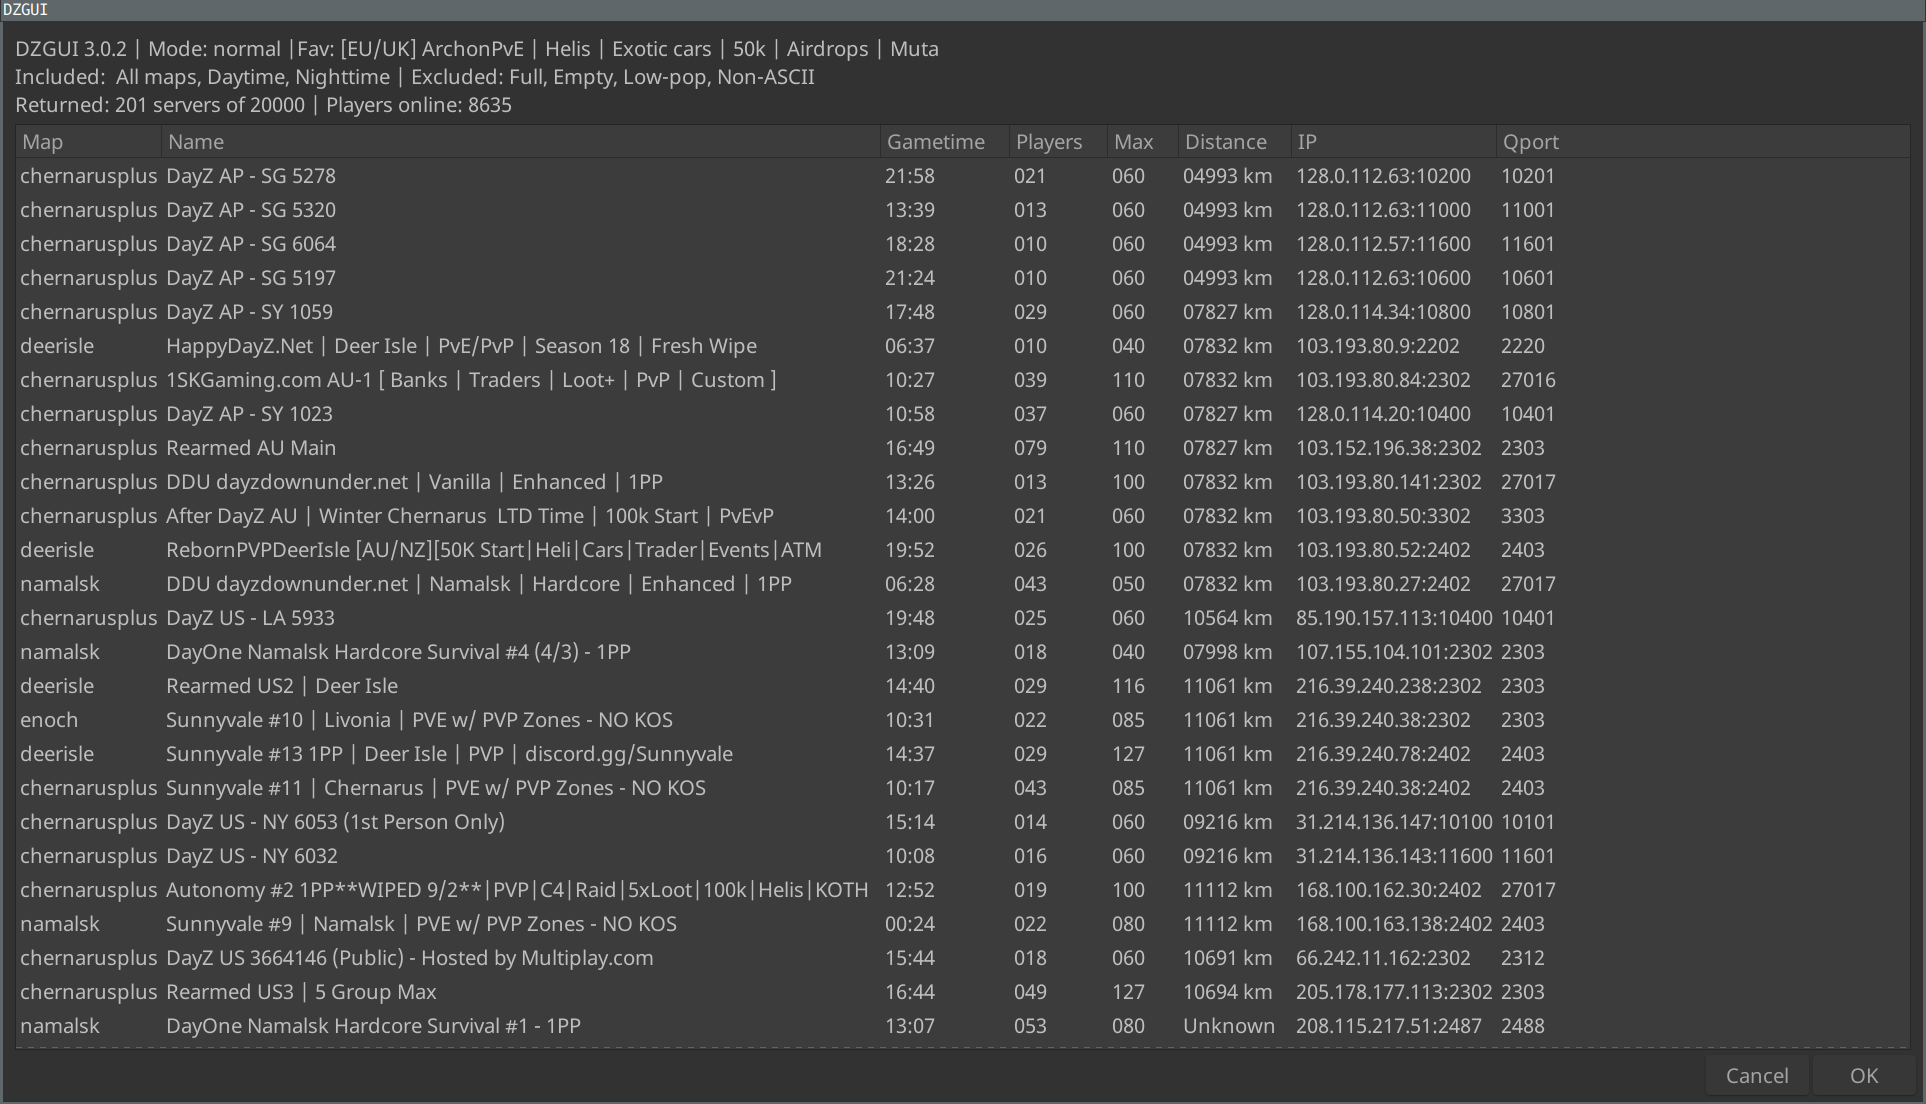1926x1104 pixels.
Task: Click Qport cell 3303
Action: click(1523, 516)
